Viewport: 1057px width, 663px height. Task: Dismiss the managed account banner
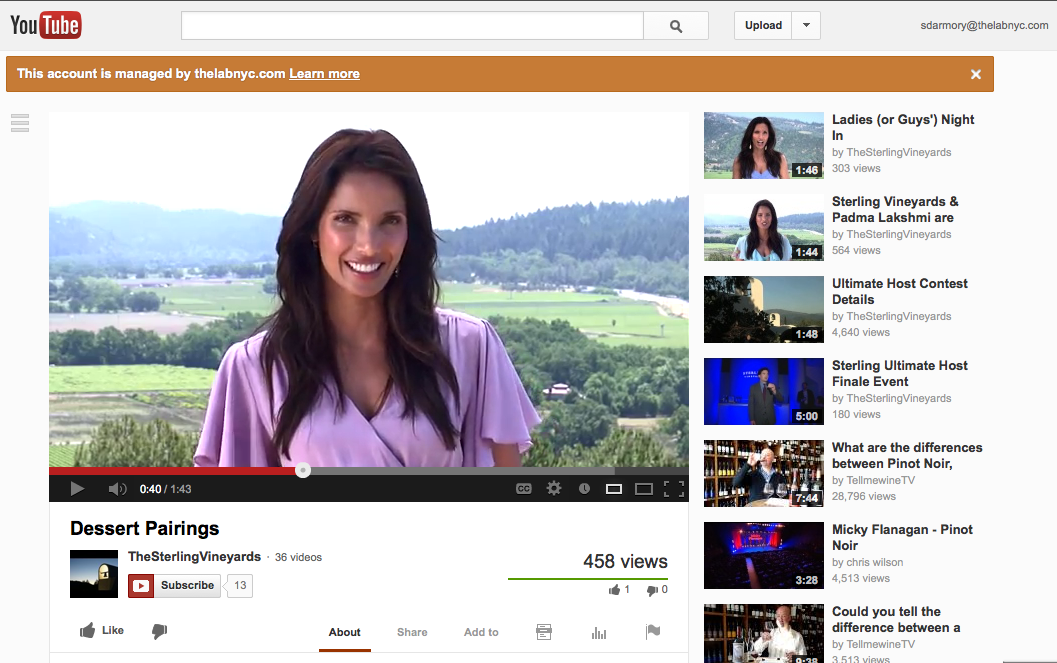pos(975,74)
